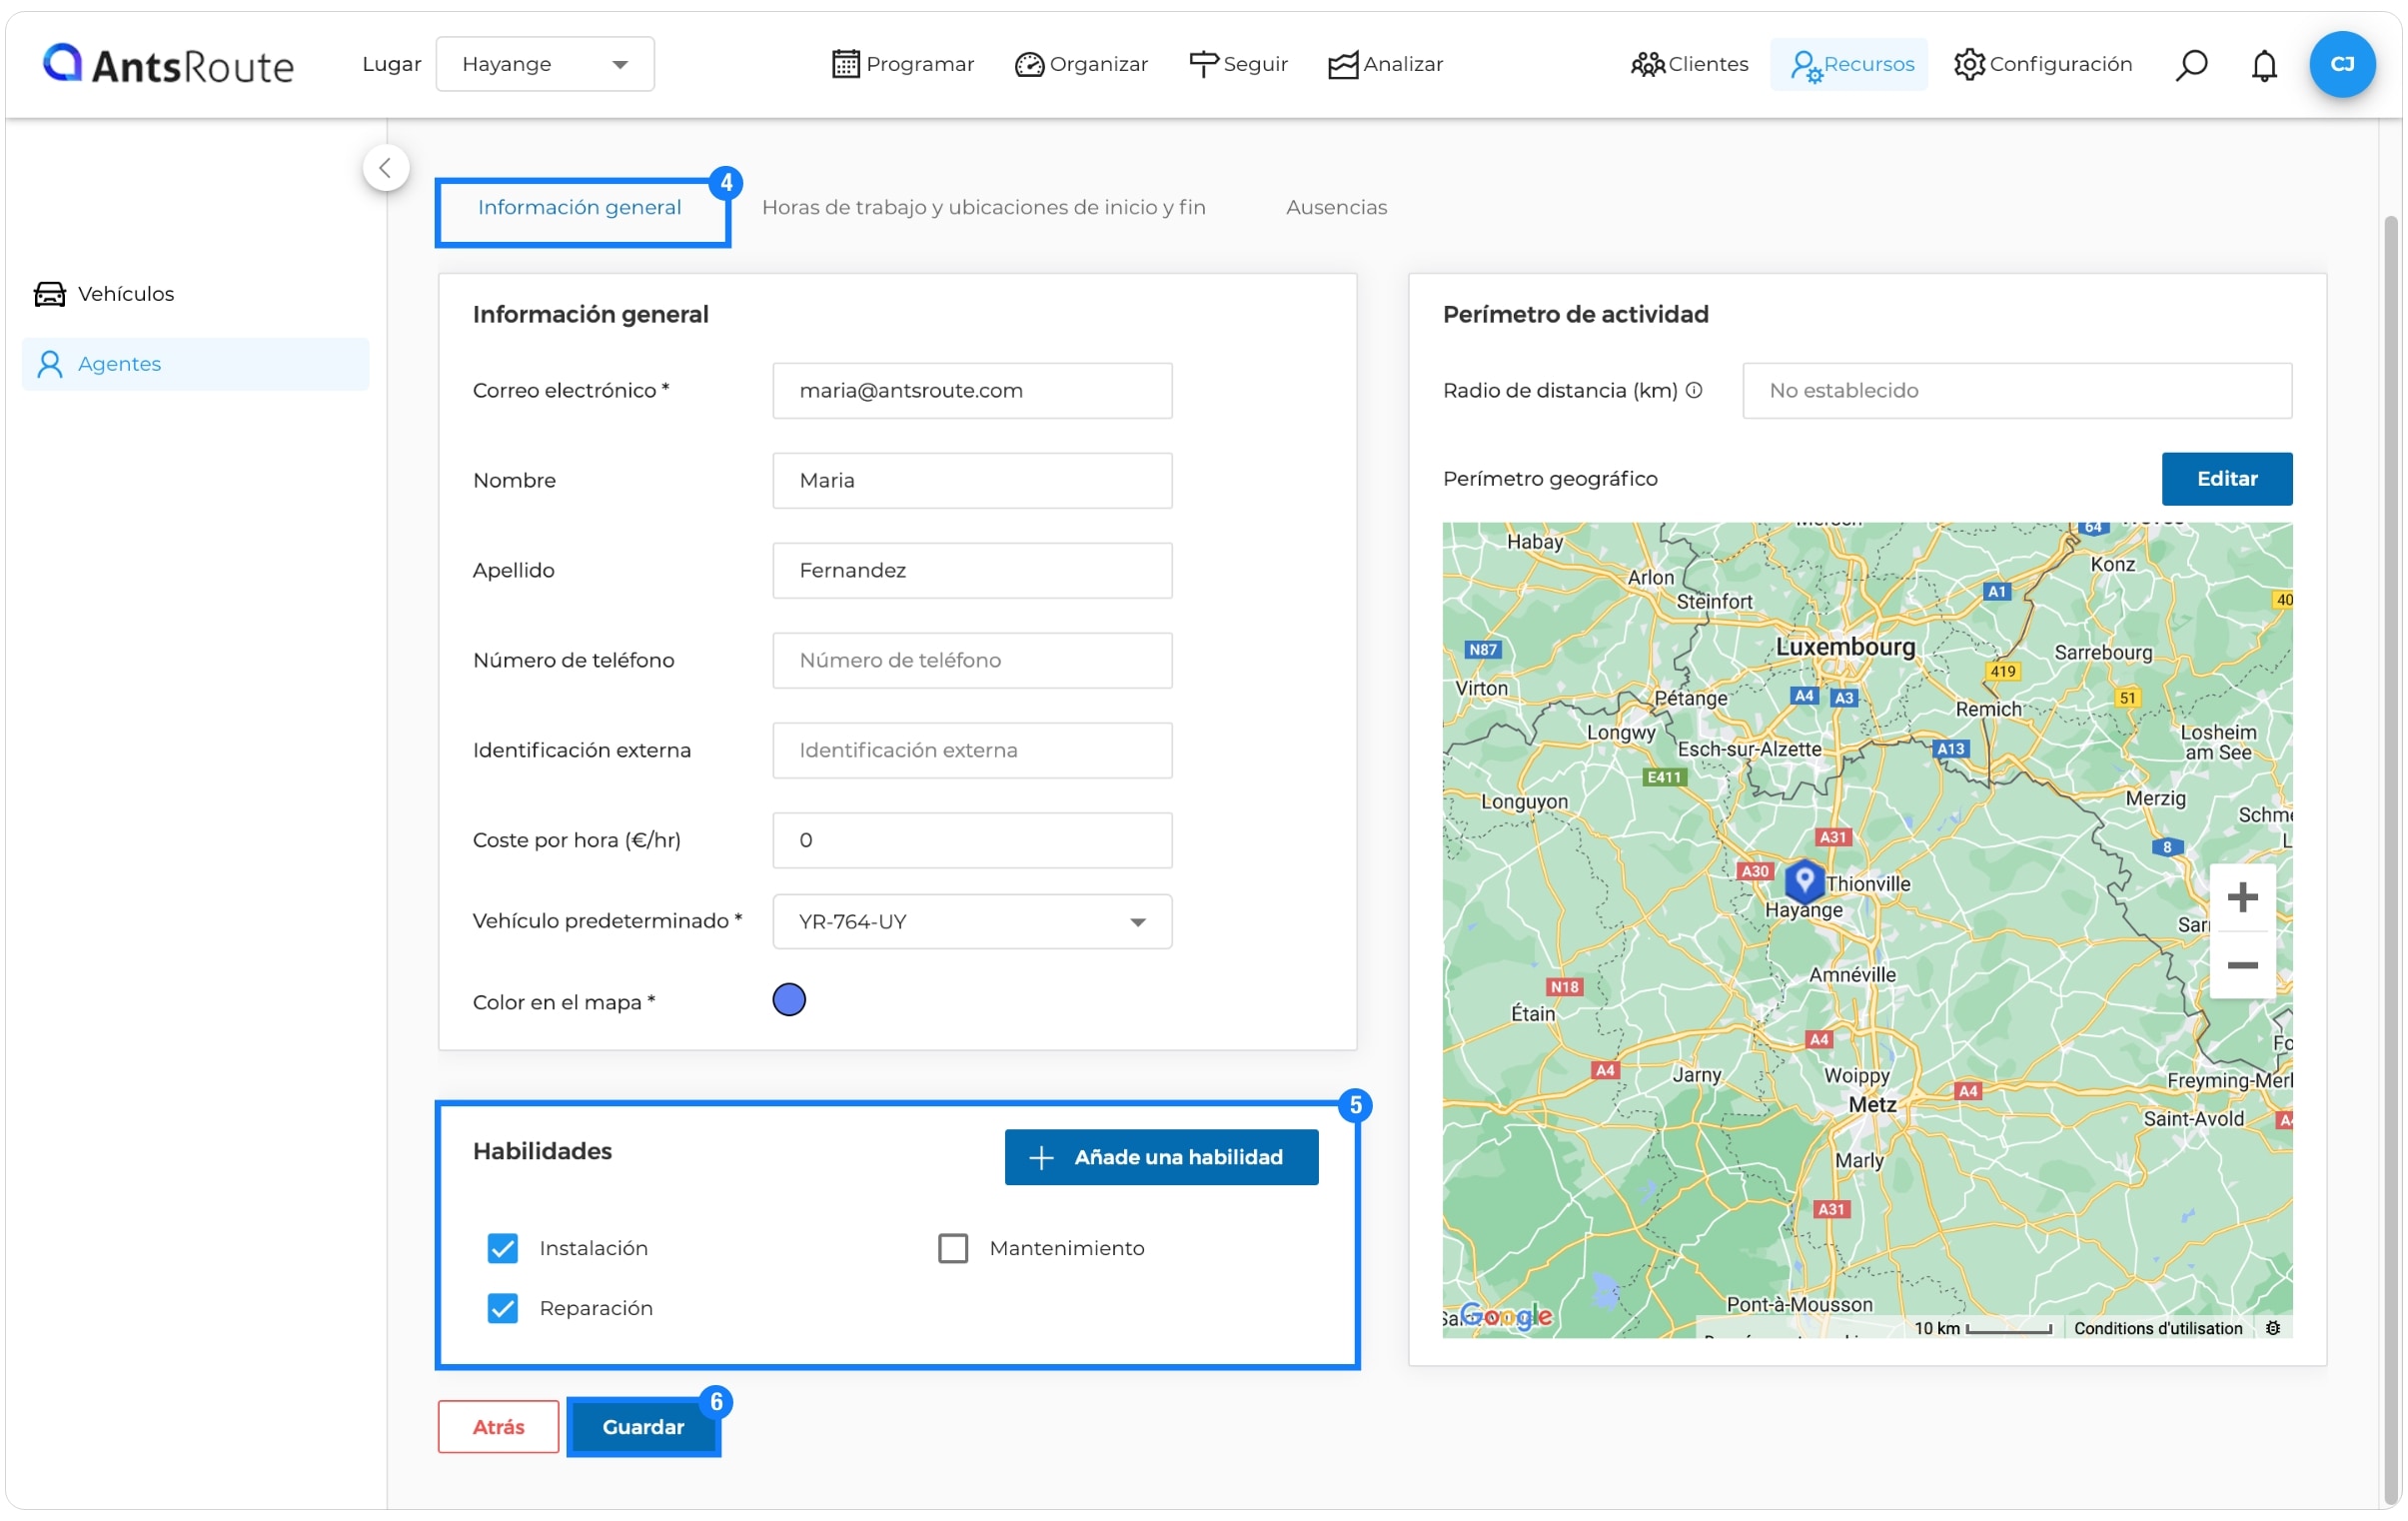Pick the map color swatch circle

pos(789,1000)
